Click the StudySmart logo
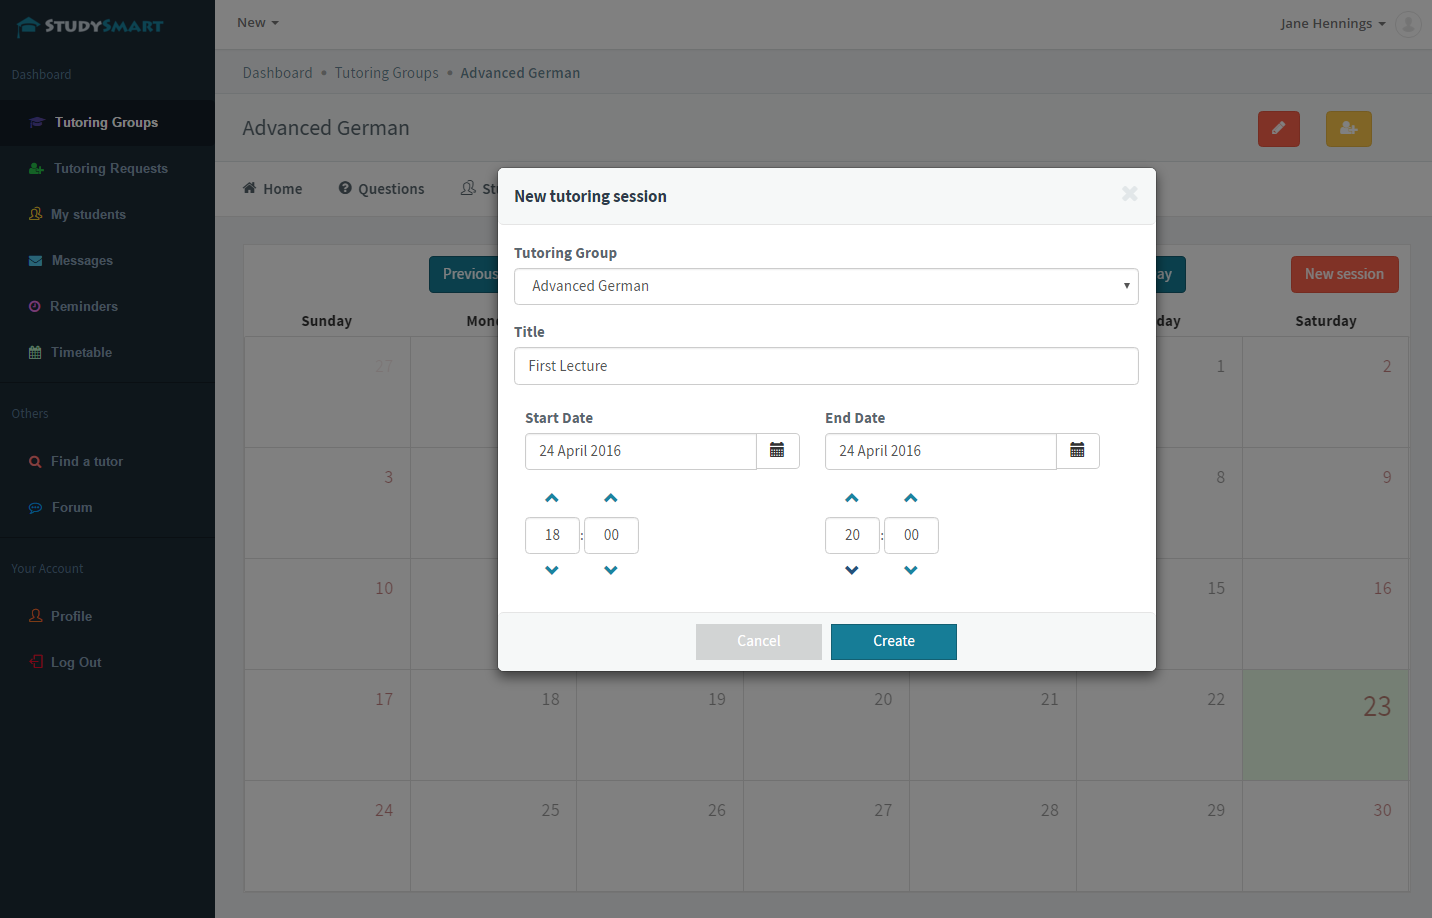The image size is (1432, 918). pos(90,24)
